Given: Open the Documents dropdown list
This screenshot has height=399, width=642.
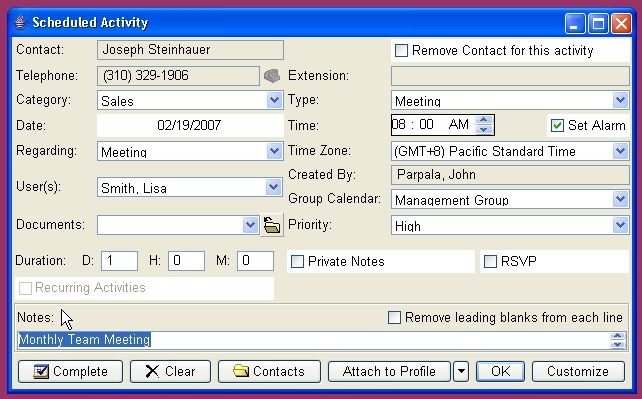Looking at the screenshot, I should tap(250, 225).
